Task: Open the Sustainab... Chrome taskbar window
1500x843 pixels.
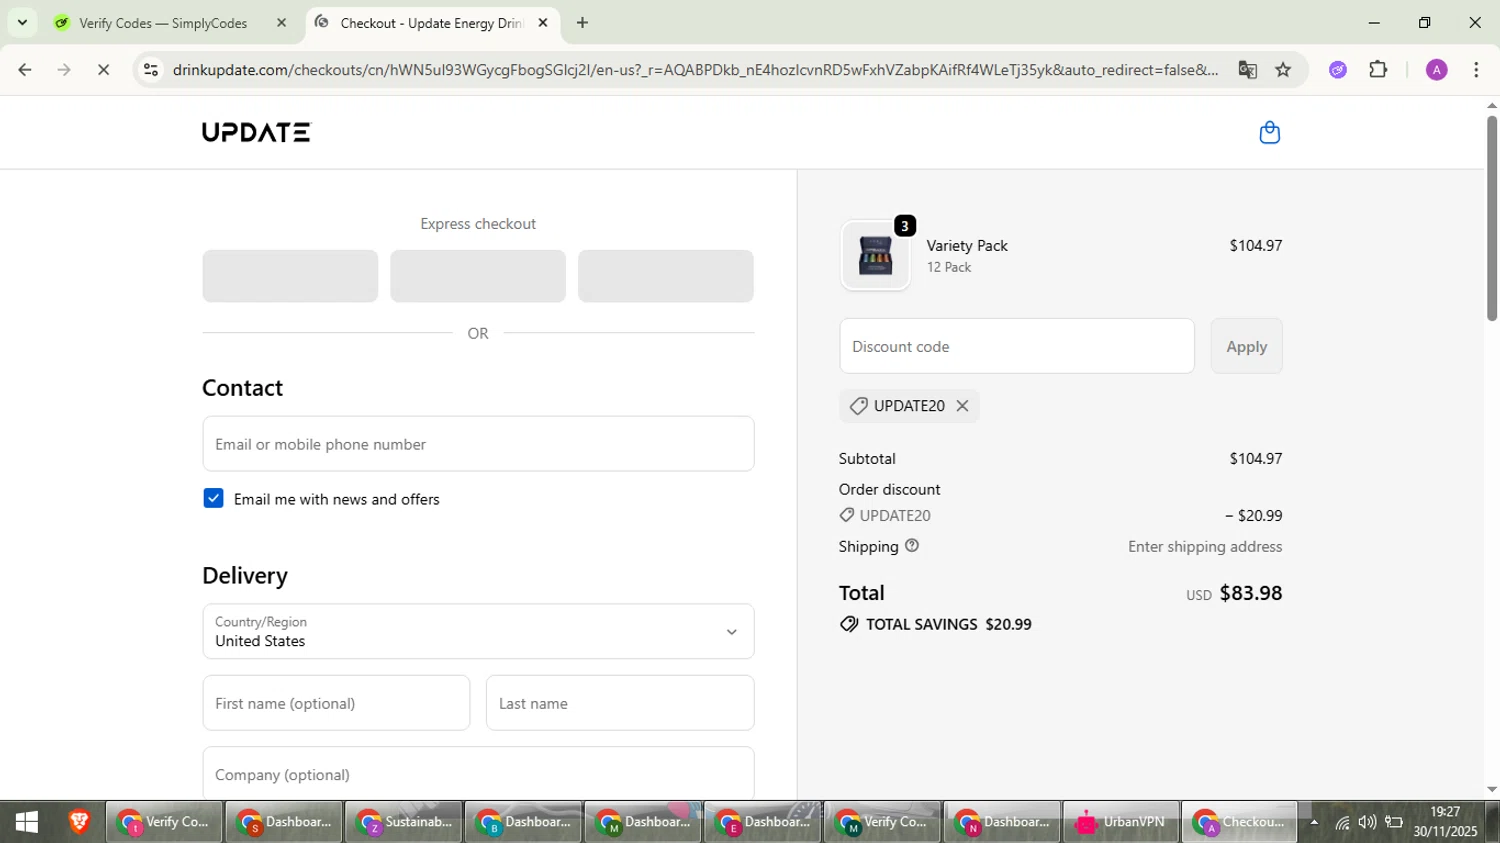Action: pyautogui.click(x=404, y=822)
